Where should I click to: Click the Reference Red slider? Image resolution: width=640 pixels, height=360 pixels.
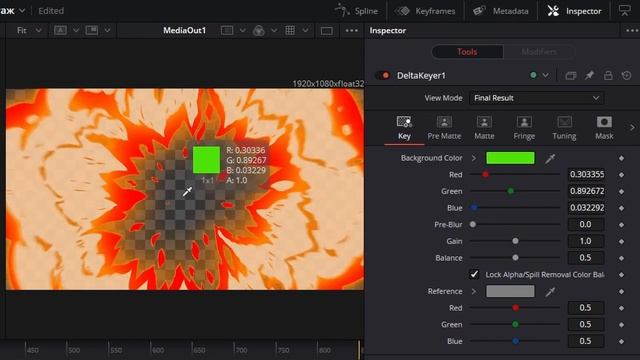pyautogui.click(x=515, y=308)
